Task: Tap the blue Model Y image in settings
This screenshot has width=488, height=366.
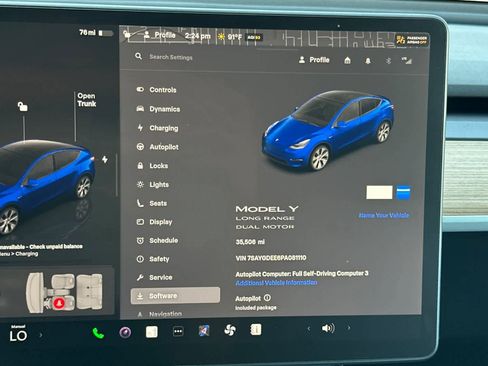Action: click(x=328, y=130)
